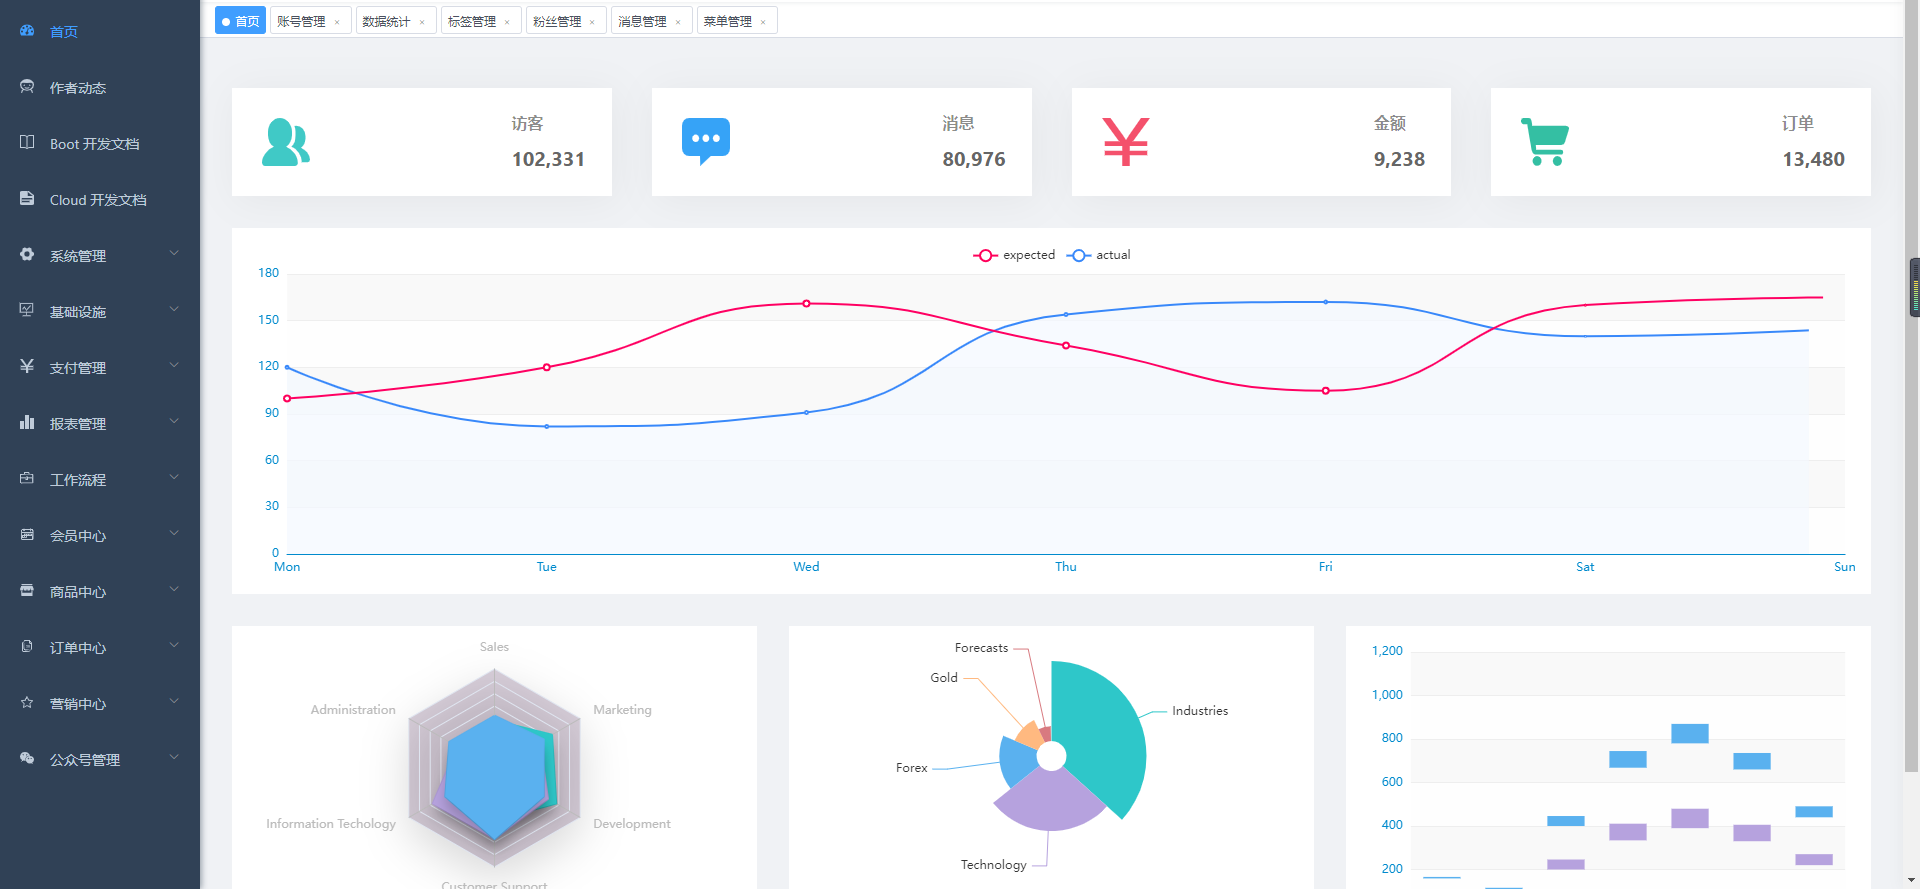This screenshot has height=889, width=1920.
Task: Click the scrollbar down arrow
Action: coord(1912,881)
